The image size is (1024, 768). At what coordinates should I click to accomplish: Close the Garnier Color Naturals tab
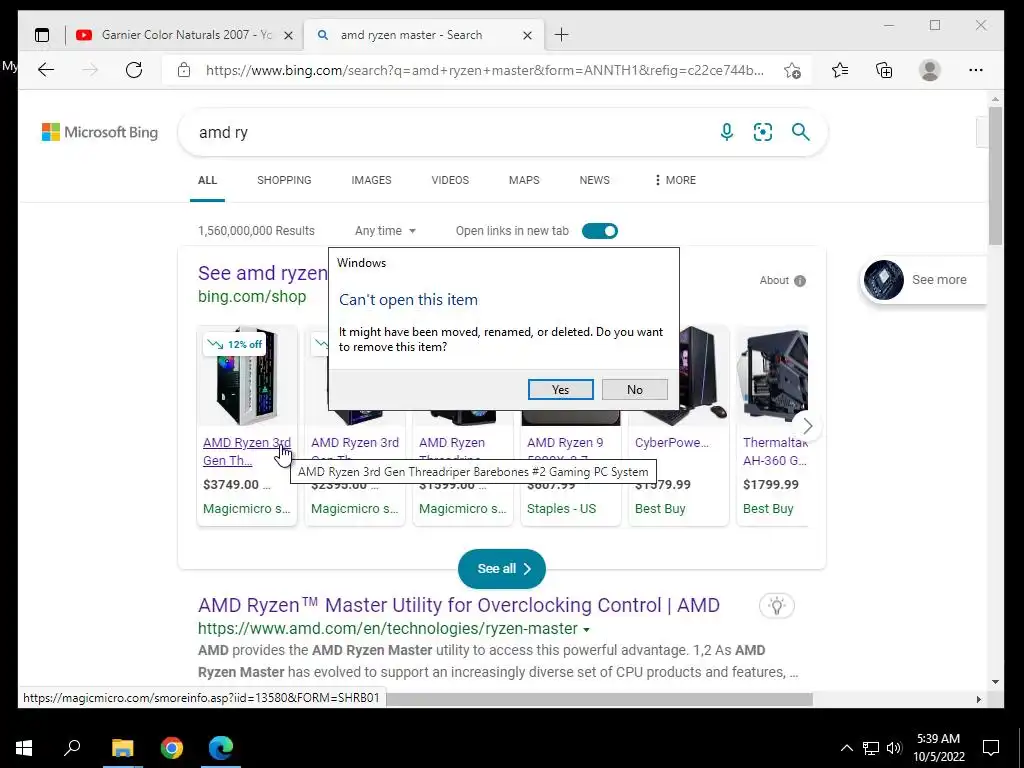[x=288, y=35]
